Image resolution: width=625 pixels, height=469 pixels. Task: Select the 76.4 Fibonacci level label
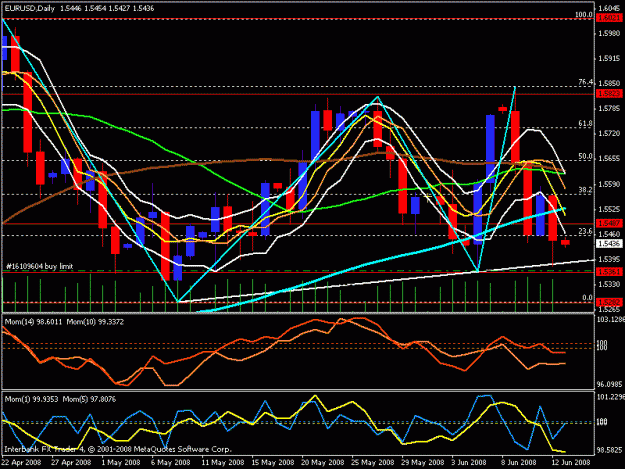click(586, 82)
